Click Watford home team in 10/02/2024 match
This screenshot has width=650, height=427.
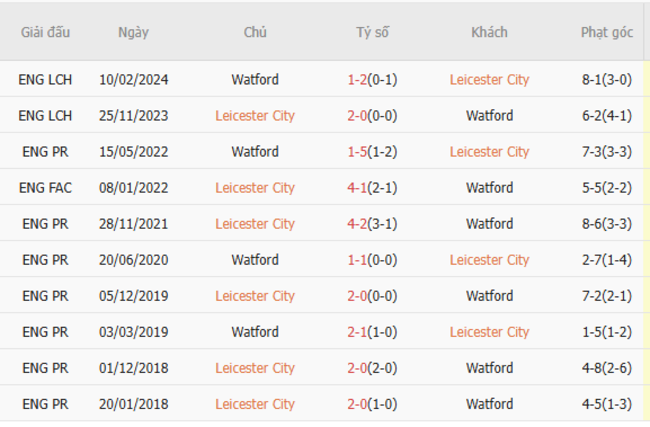tap(255, 79)
